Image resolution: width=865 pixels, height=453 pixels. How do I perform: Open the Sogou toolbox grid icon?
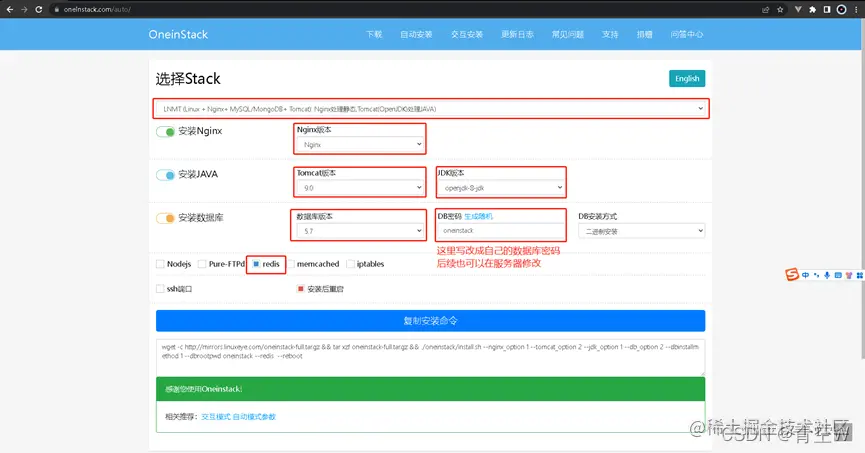tap(859, 275)
